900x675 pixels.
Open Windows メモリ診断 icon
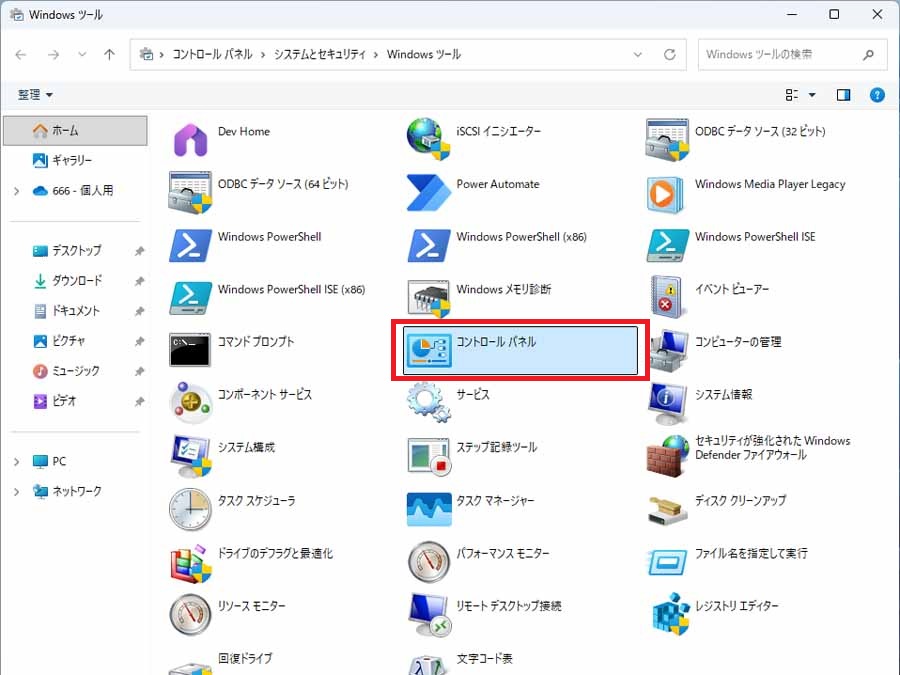point(428,298)
